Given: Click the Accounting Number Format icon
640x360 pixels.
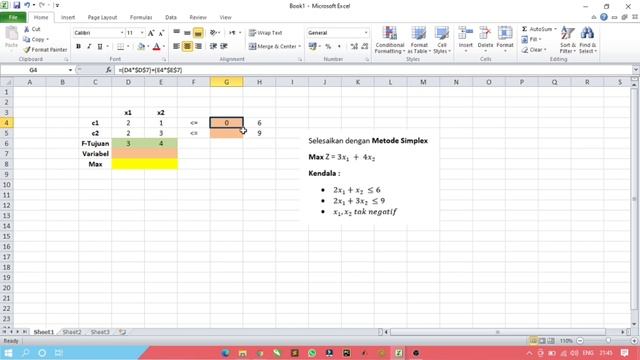Looking at the screenshot, I should (x=313, y=47).
